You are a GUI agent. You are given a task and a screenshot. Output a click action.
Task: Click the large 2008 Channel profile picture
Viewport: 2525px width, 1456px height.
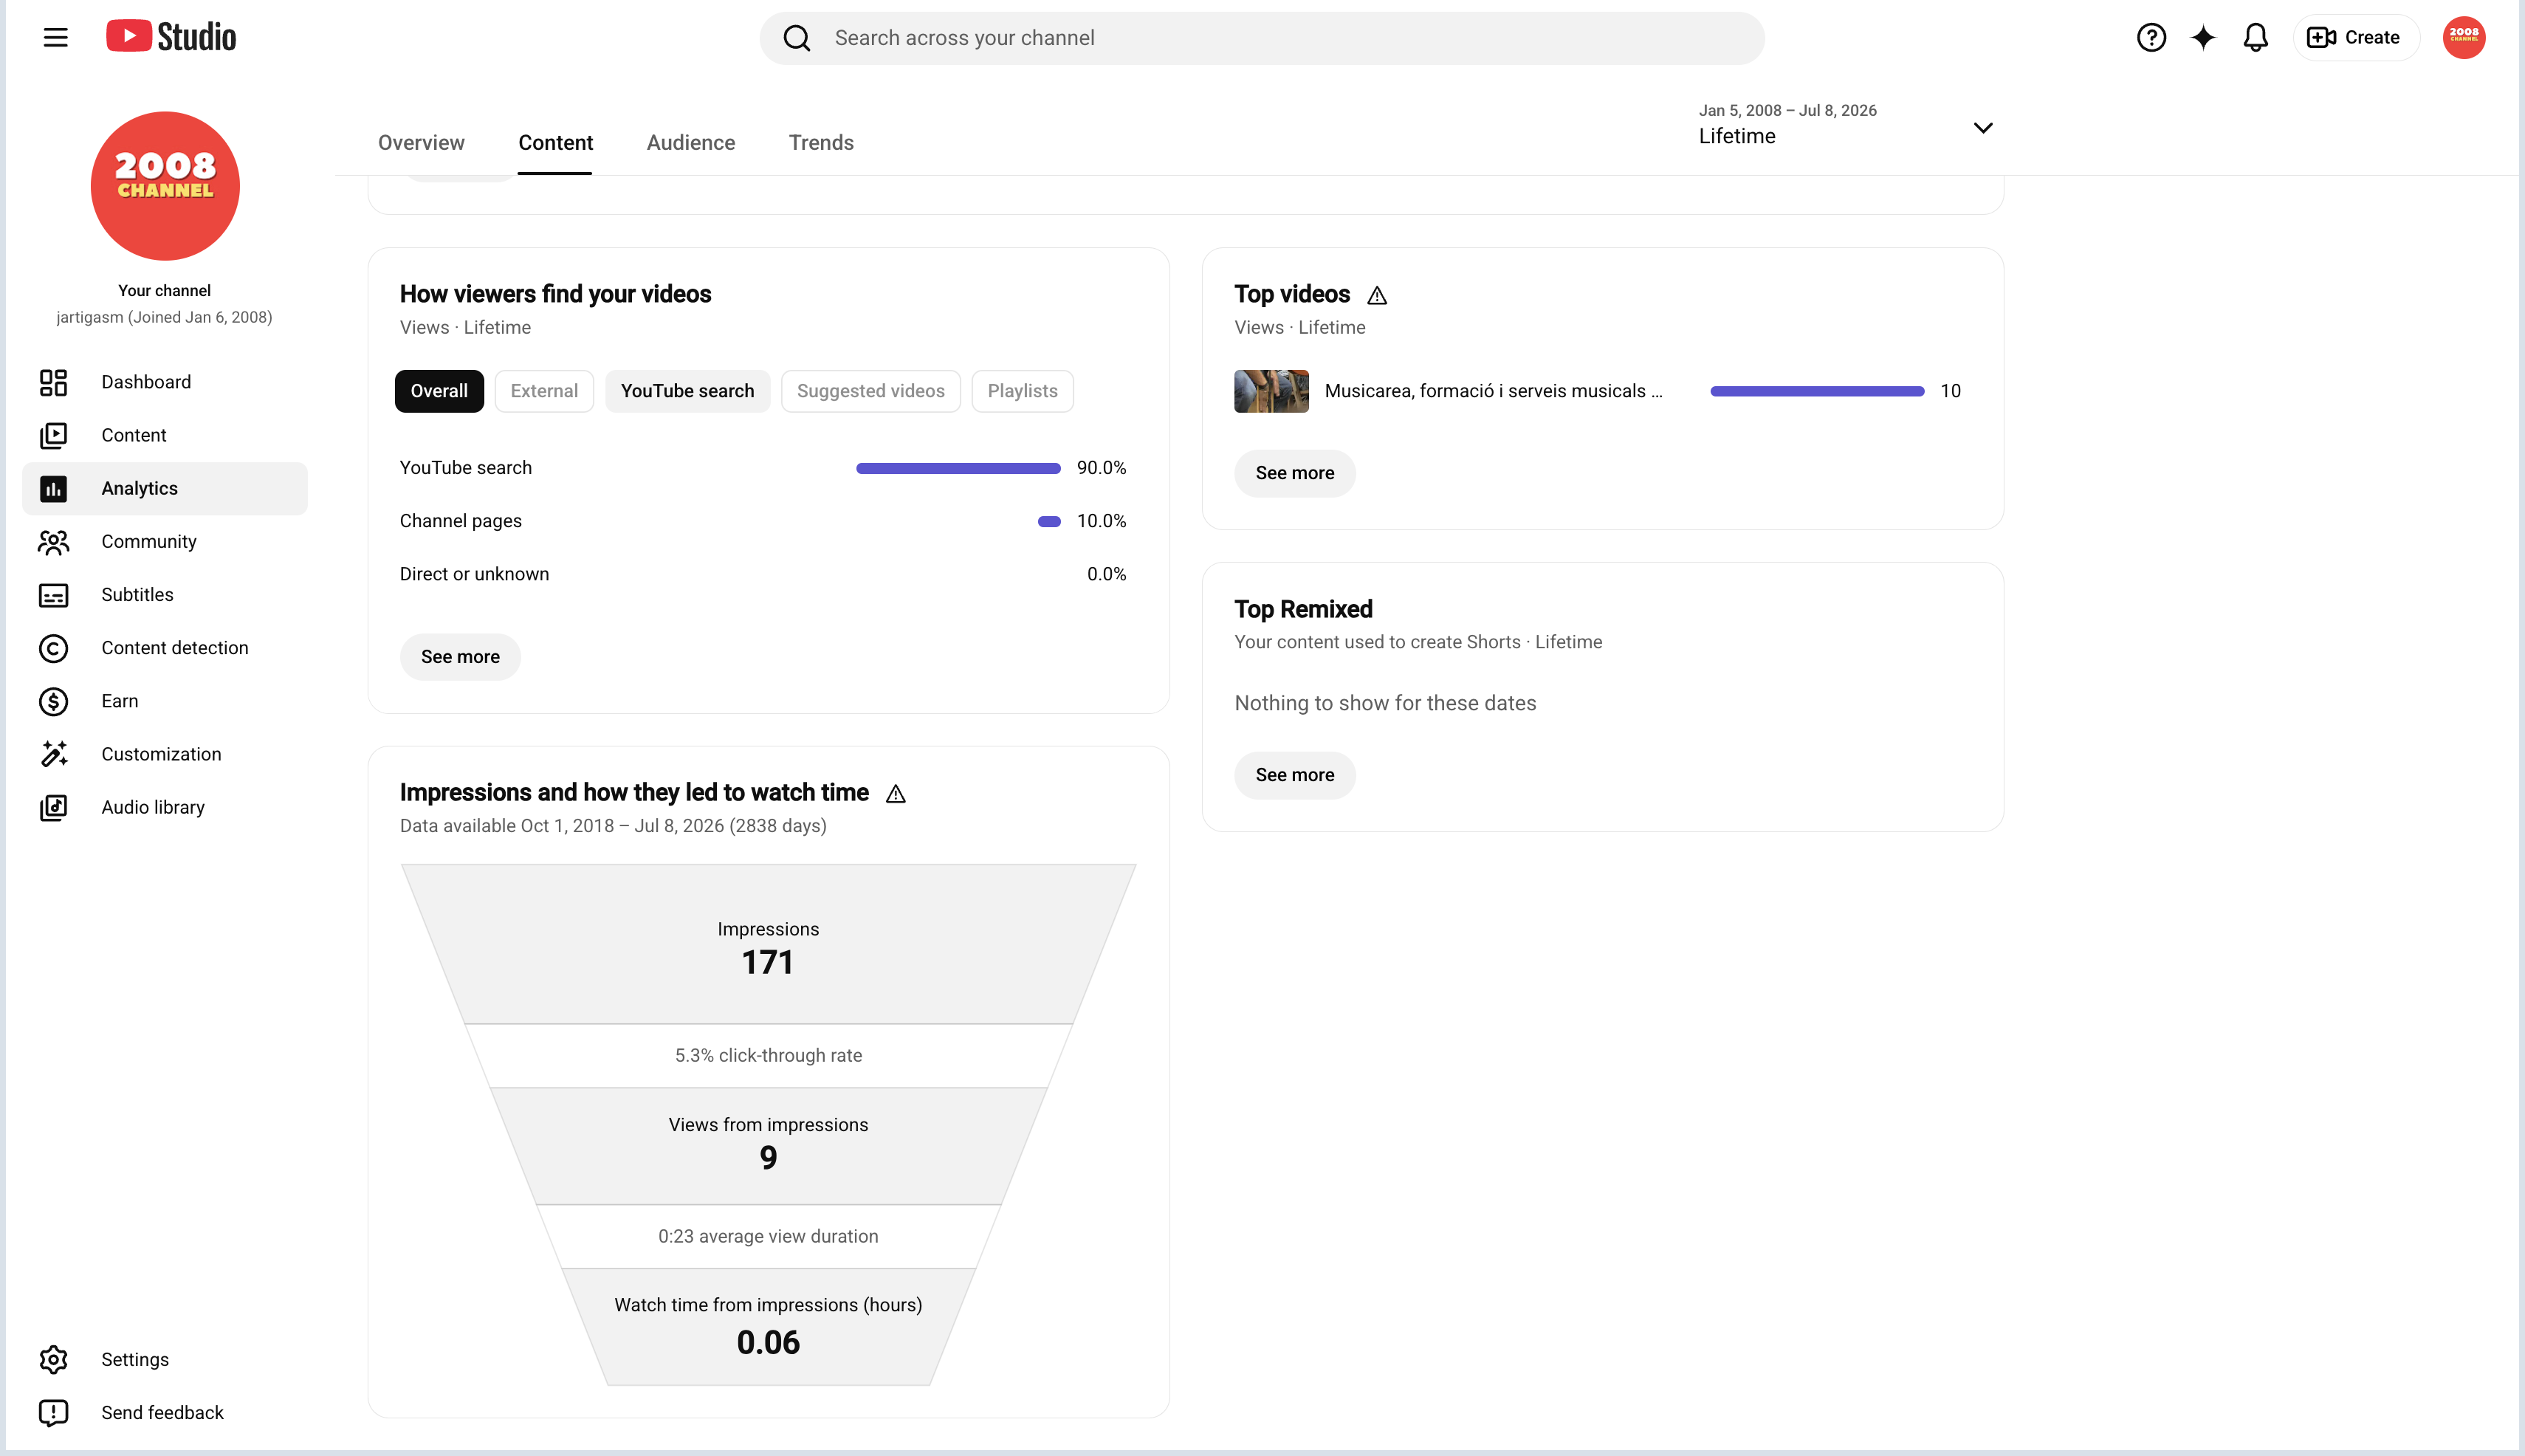165,185
